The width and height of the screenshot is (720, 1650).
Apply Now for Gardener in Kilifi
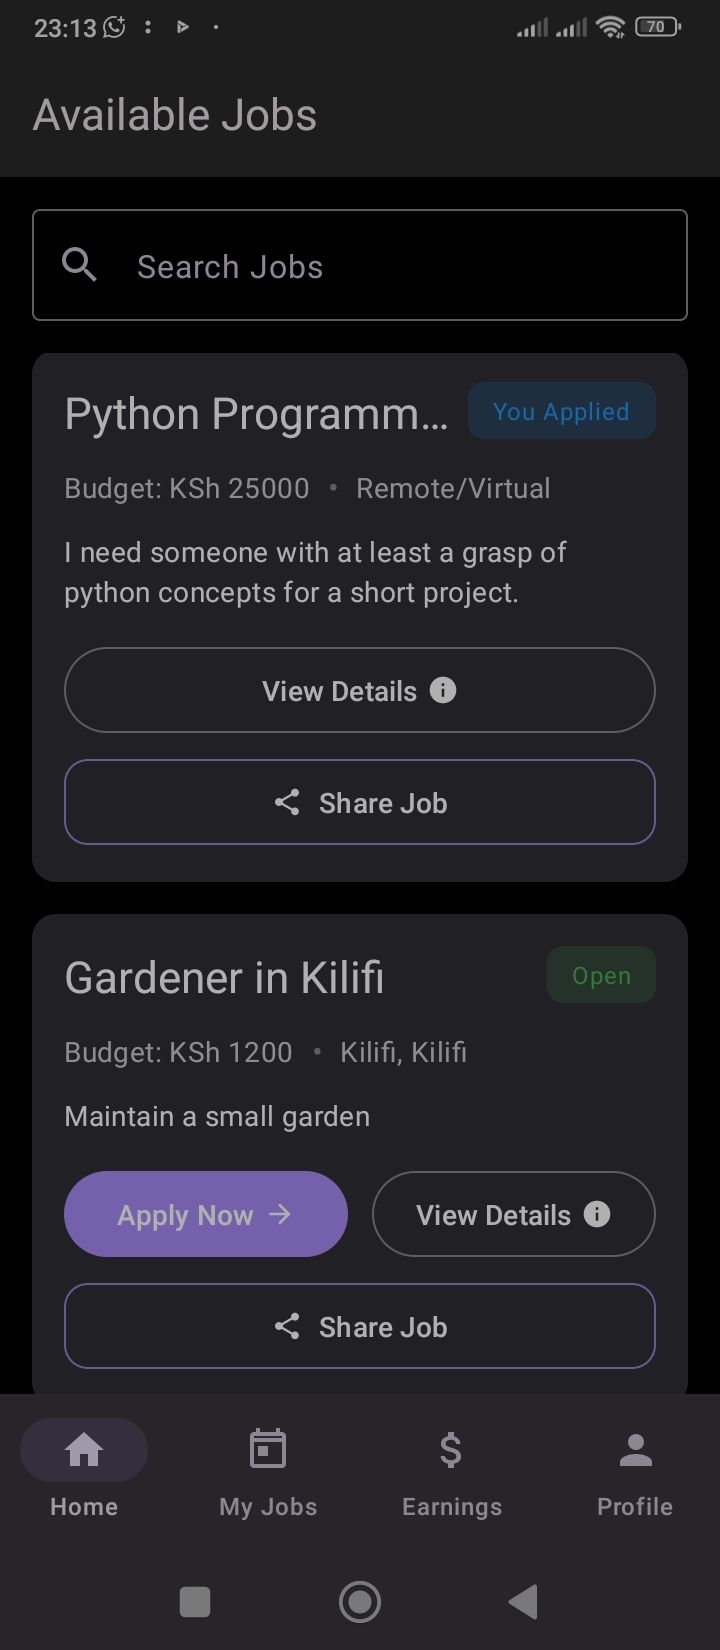coord(205,1214)
